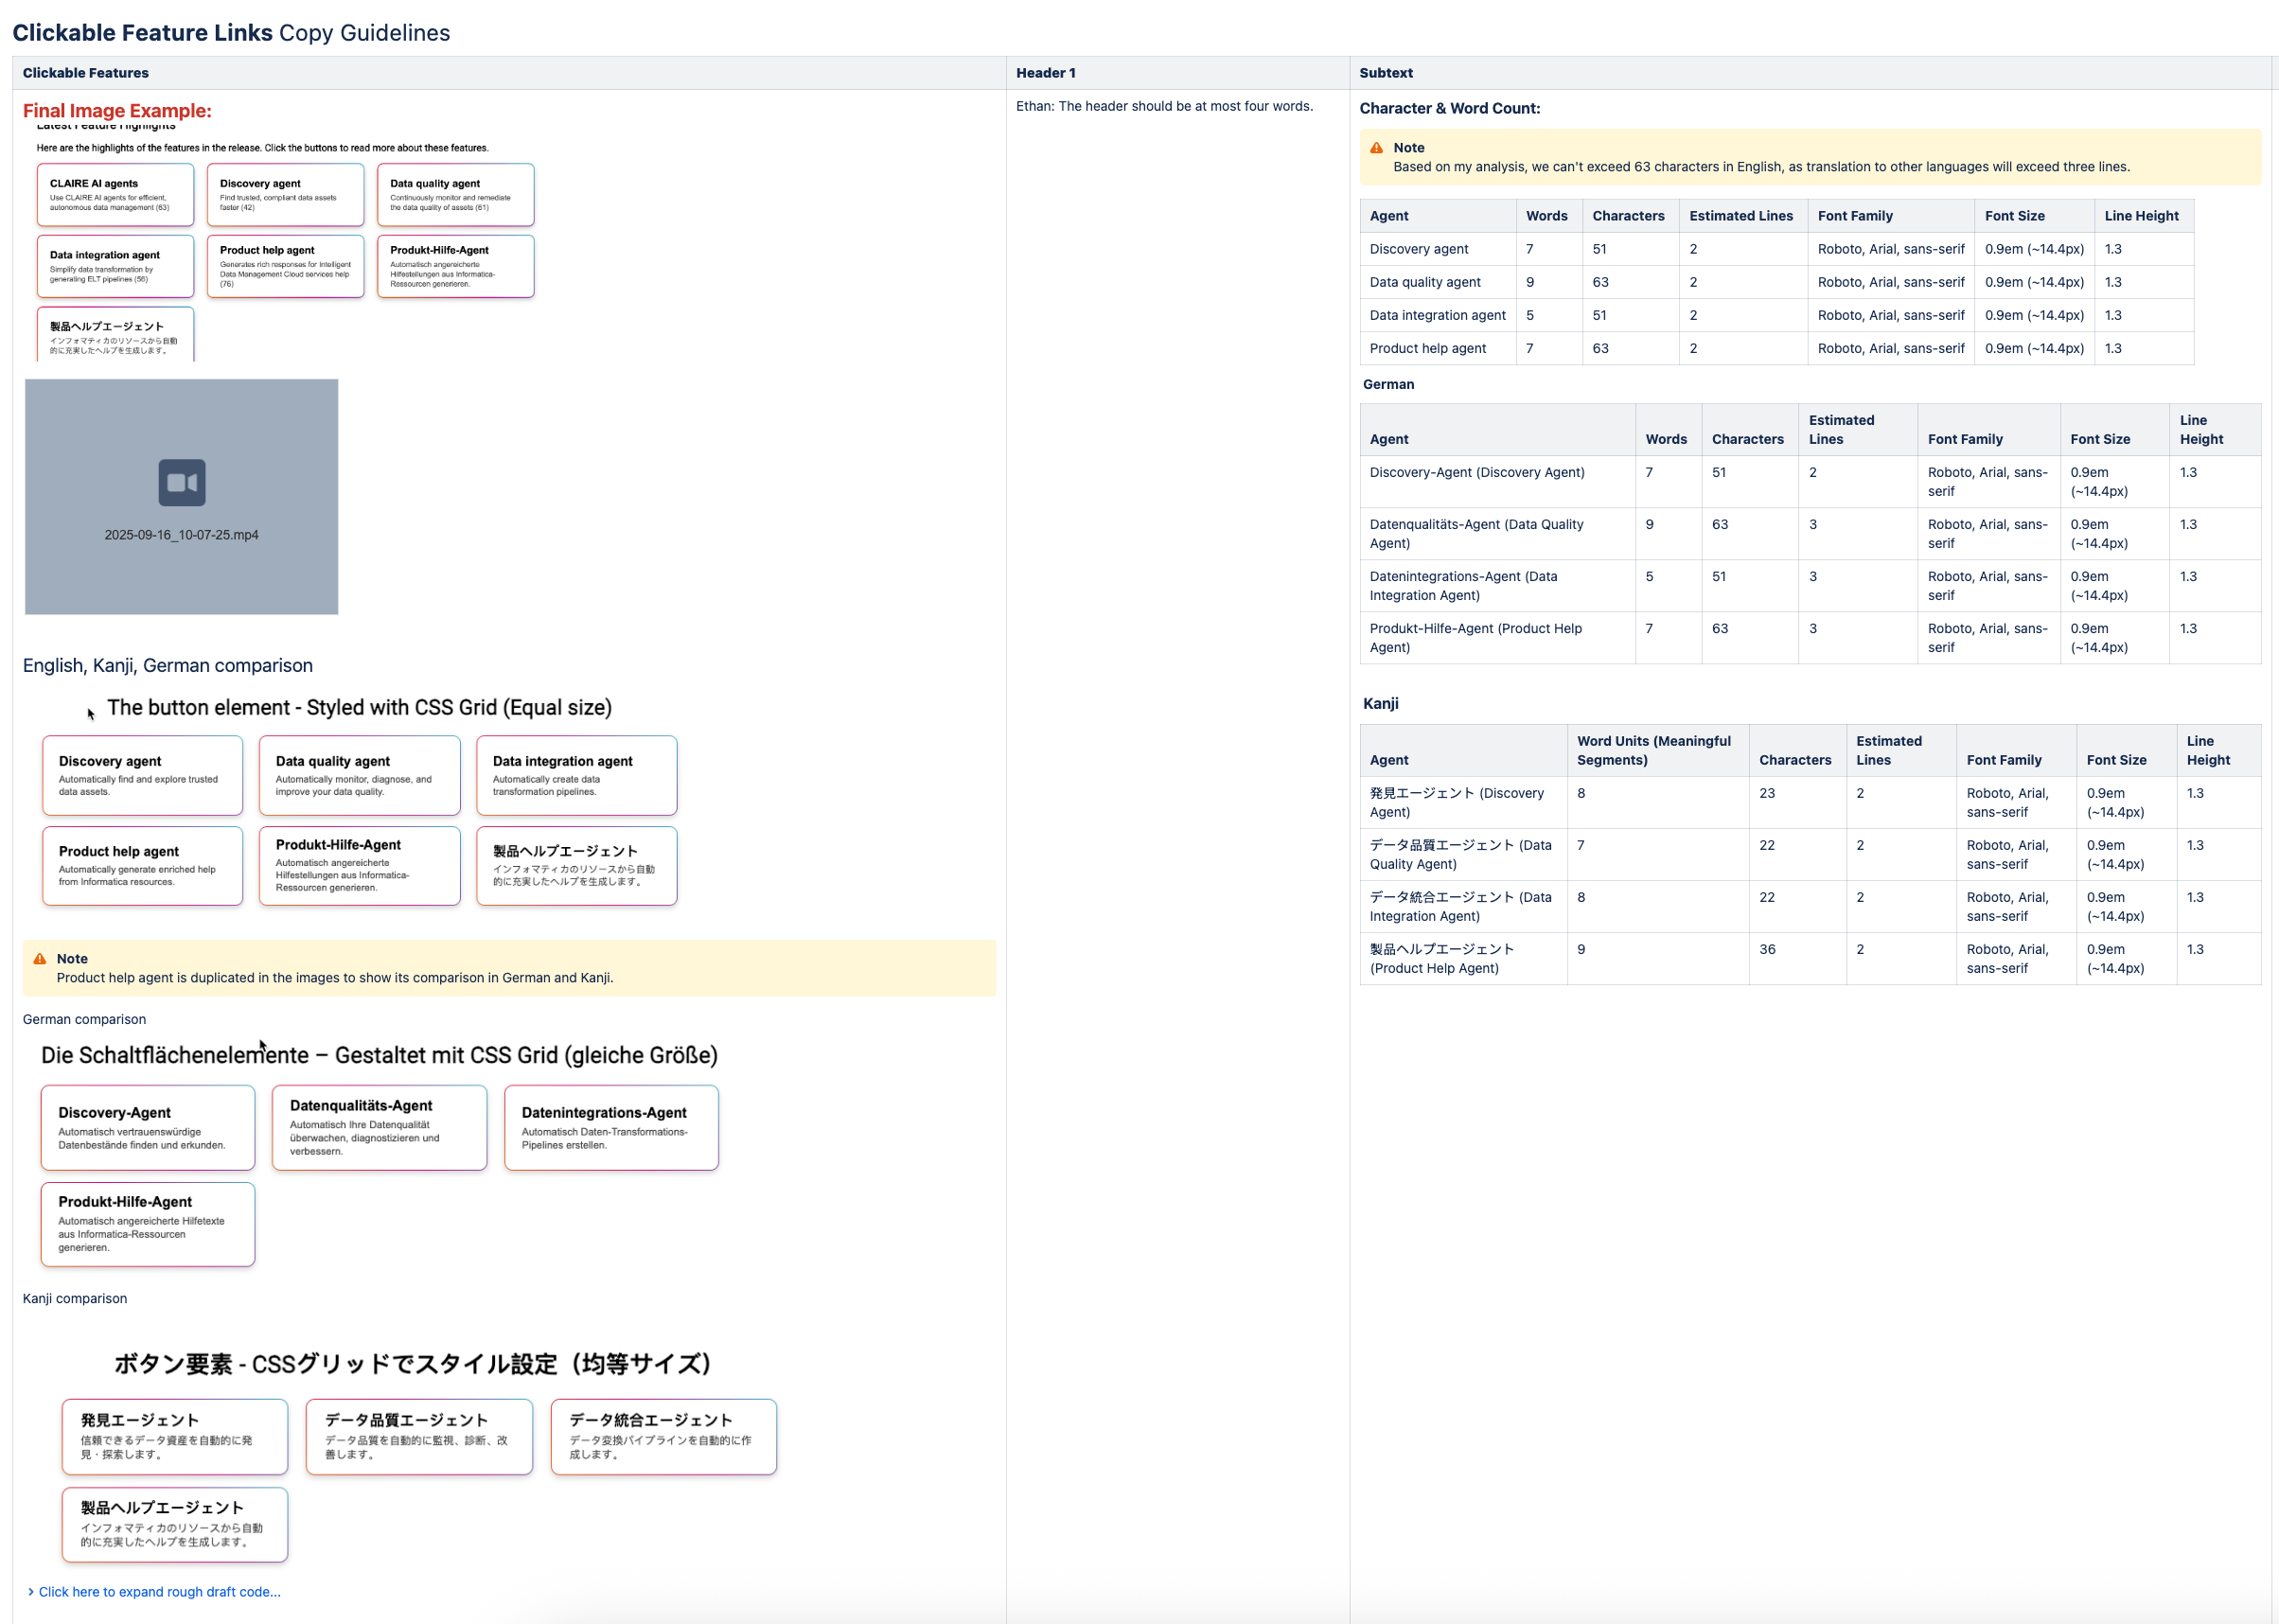Click the 発見エージェント card in the Kanji comparison
The width and height of the screenshot is (2279, 1624).
[x=174, y=1436]
